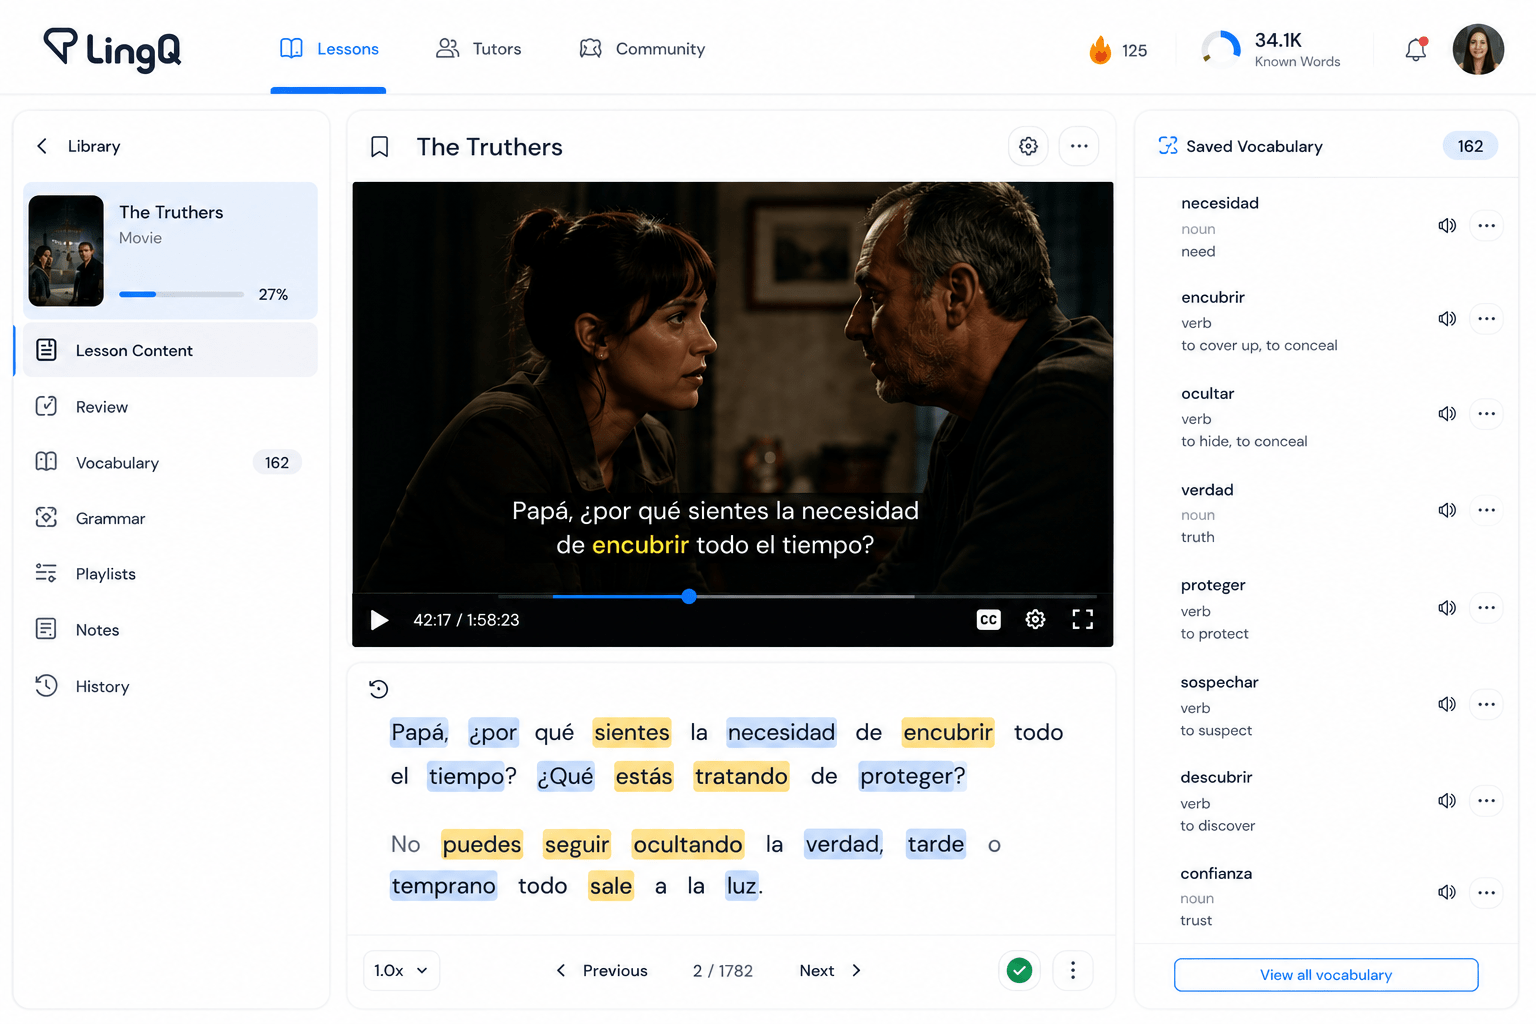Go to the Lessons tab
This screenshot has width=1536, height=1024.
point(329,49)
